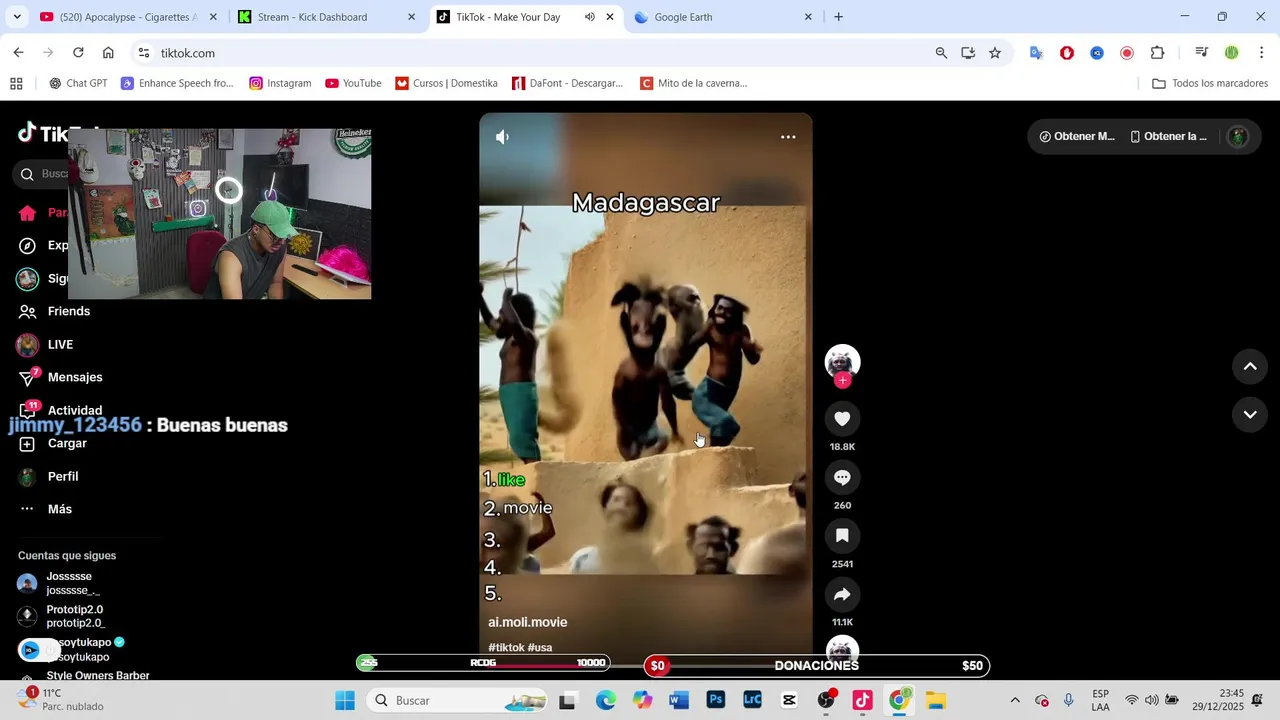The width and height of the screenshot is (1280, 720).
Task: Open the DaFont bookmark
Action: tap(567, 84)
